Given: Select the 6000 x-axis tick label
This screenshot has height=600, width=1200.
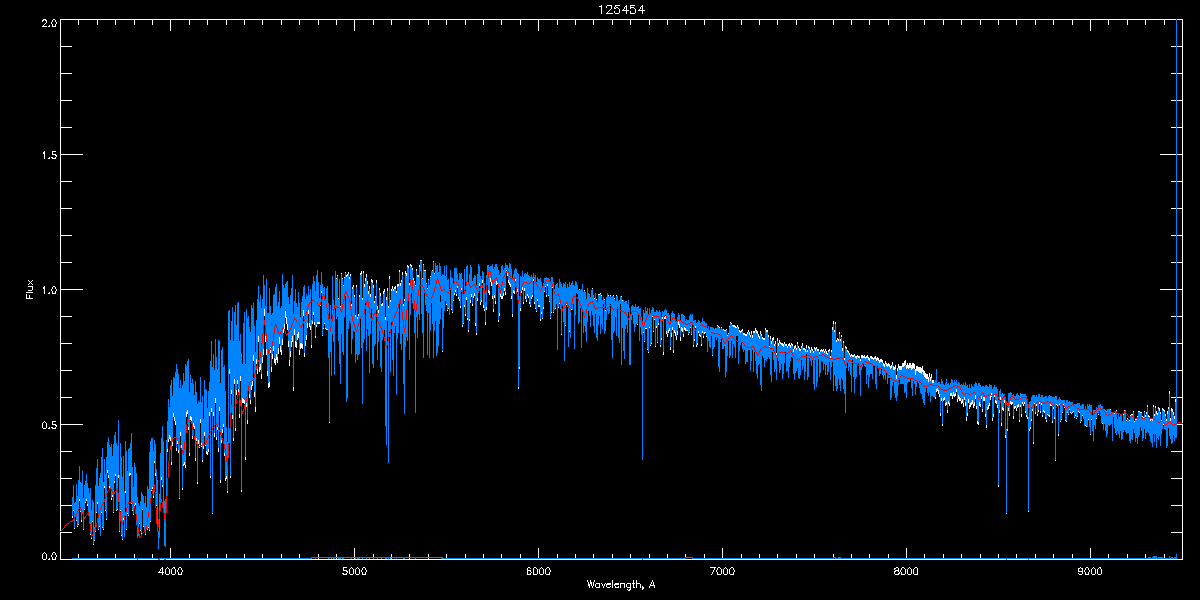Looking at the screenshot, I should (538, 572).
